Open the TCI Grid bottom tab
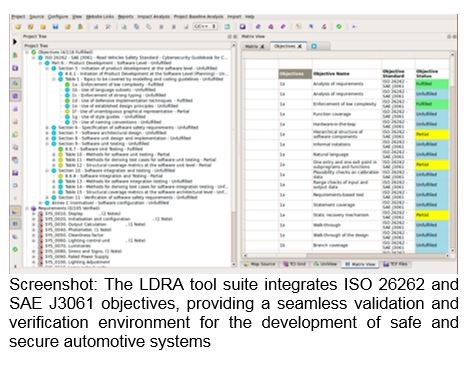Screen dimensions: 468x366 click(294, 264)
